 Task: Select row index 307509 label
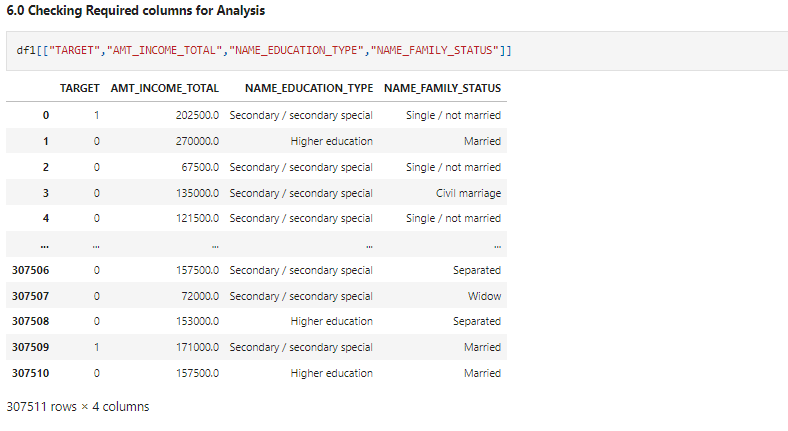(x=31, y=348)
